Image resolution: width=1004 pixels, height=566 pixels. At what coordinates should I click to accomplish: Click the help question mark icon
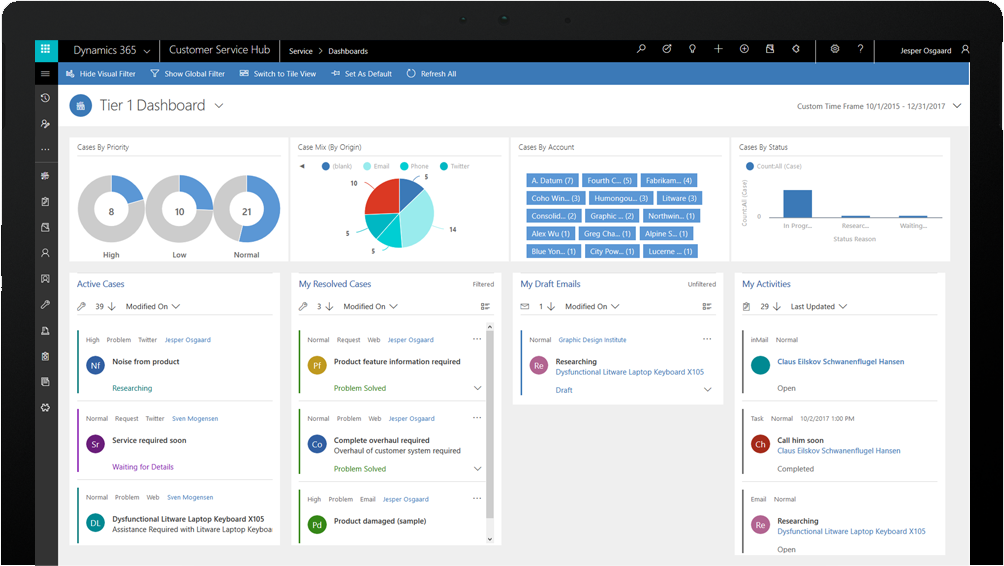coord(860,49)
